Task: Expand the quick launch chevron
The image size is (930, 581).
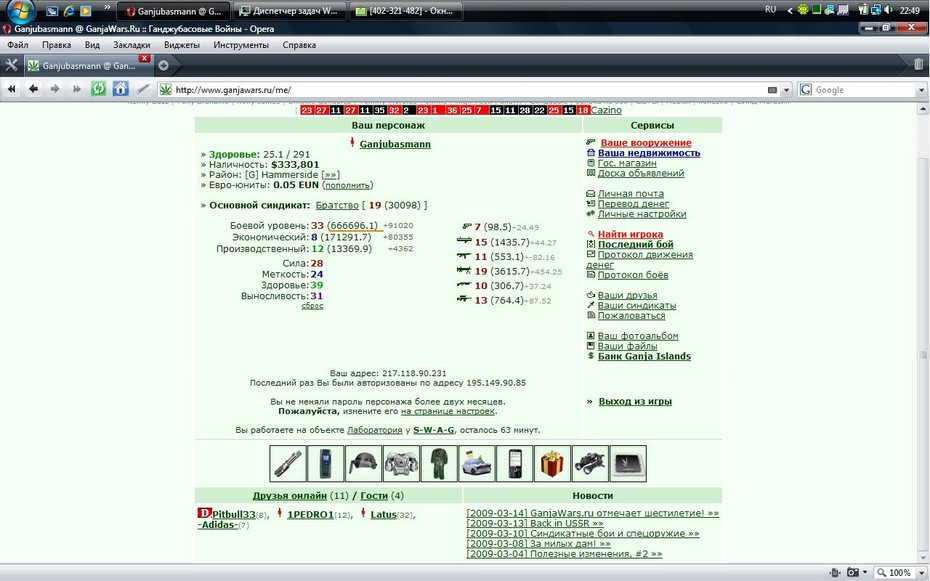Action: click(107, 8)
